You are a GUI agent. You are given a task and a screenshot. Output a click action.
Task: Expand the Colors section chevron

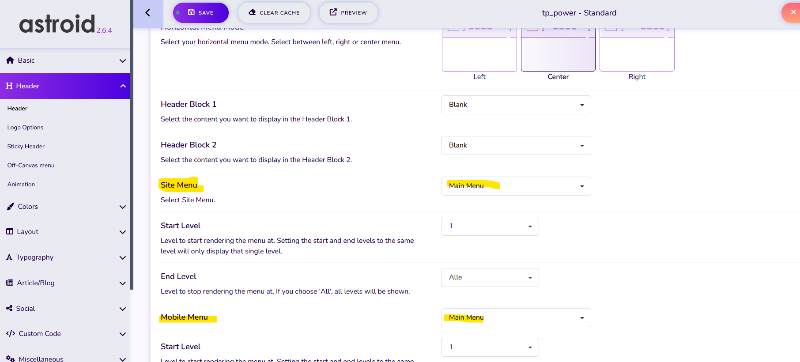(x=122, y=207)
